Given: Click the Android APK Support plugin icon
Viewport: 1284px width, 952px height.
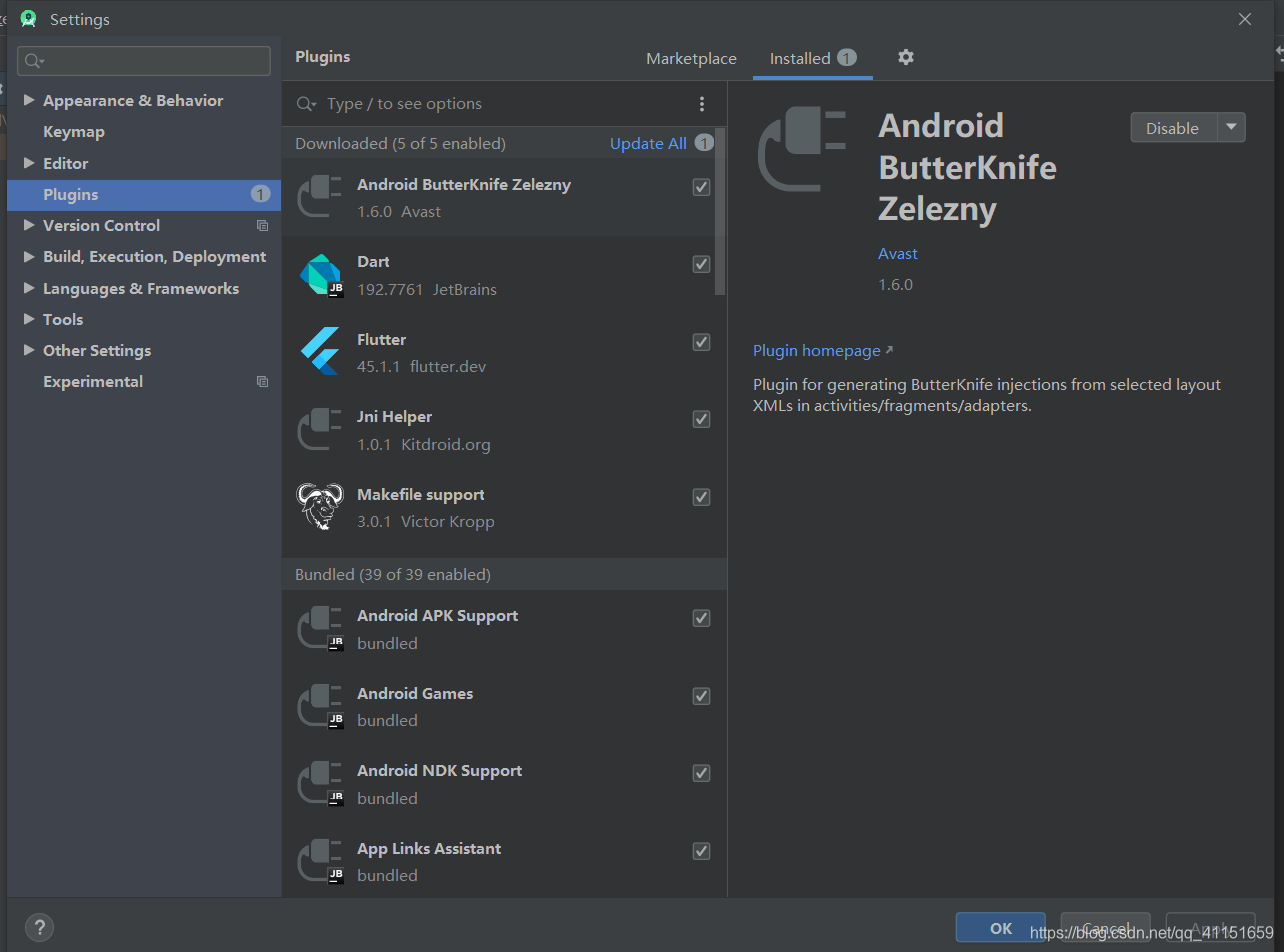Looking at the screenshot, I should (321, 629).
